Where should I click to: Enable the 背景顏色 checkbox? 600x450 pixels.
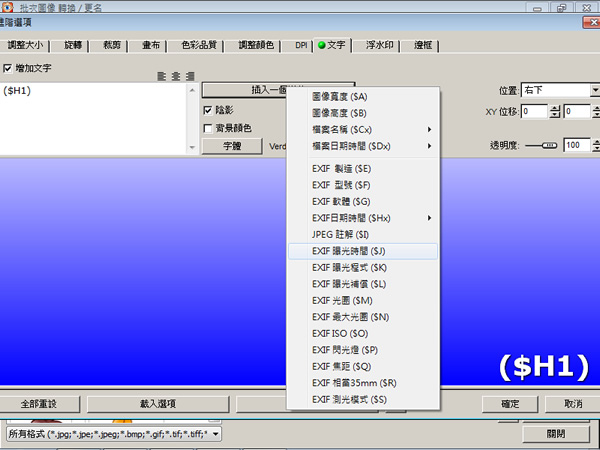click(208, 128)
